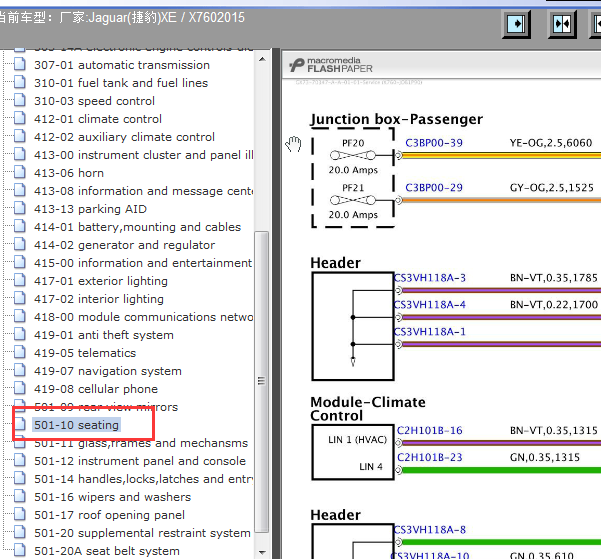Screen dimensions: 601x559
Task: Select 412-02 auxiliary climate control
Action: tap(124, 137)
